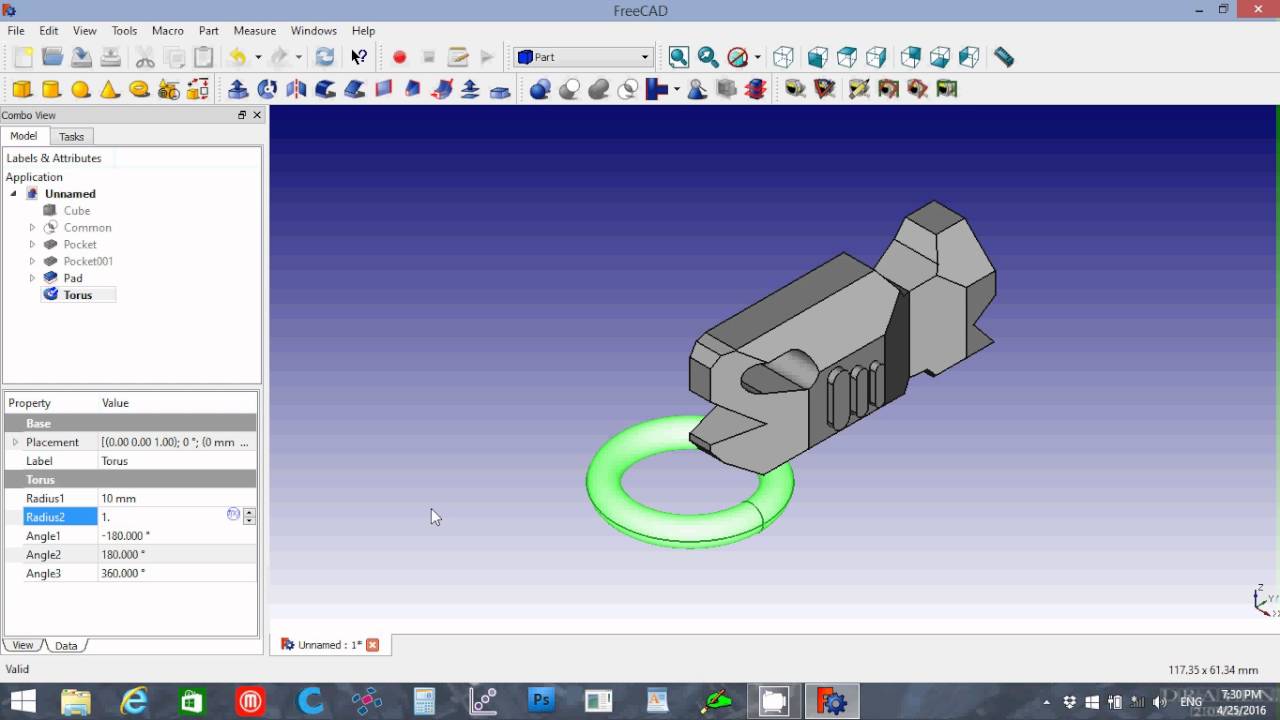Close the Unnamed : 1* document tab
This screenshot has height=720, width=1280.
(372, 645)
